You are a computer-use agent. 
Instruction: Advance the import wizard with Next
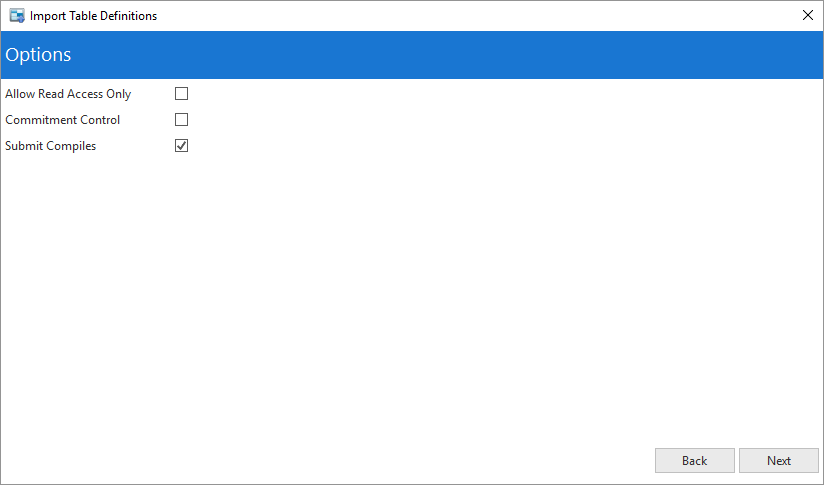coord(779,461)
